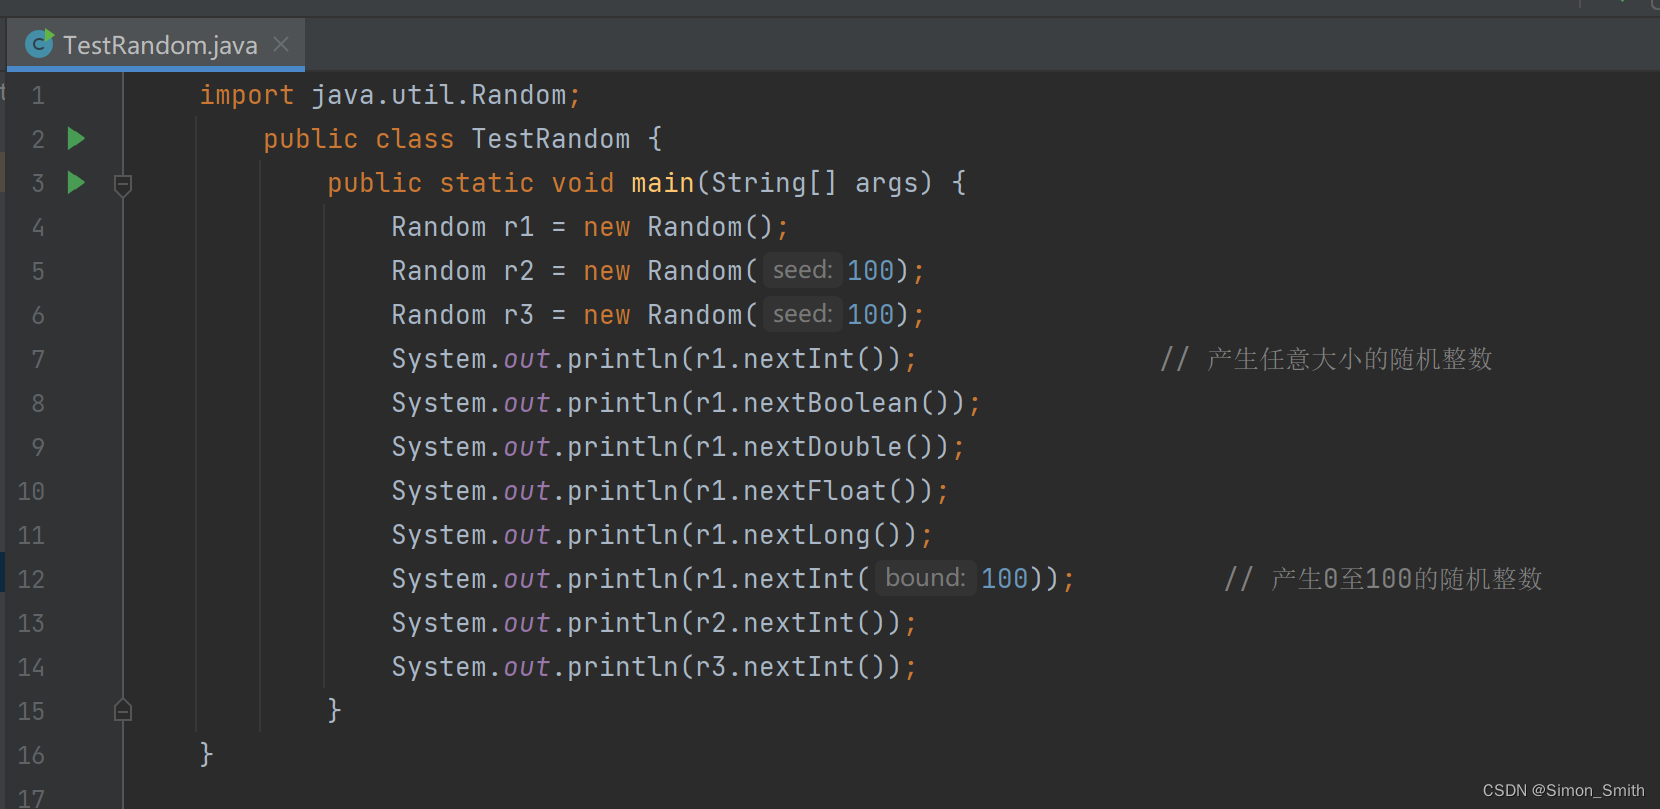The width and height of the screenshot is (1660, 809).
Task: Place the cursor on the main method name
Action: pyautogui.click(x=662, y=183)
